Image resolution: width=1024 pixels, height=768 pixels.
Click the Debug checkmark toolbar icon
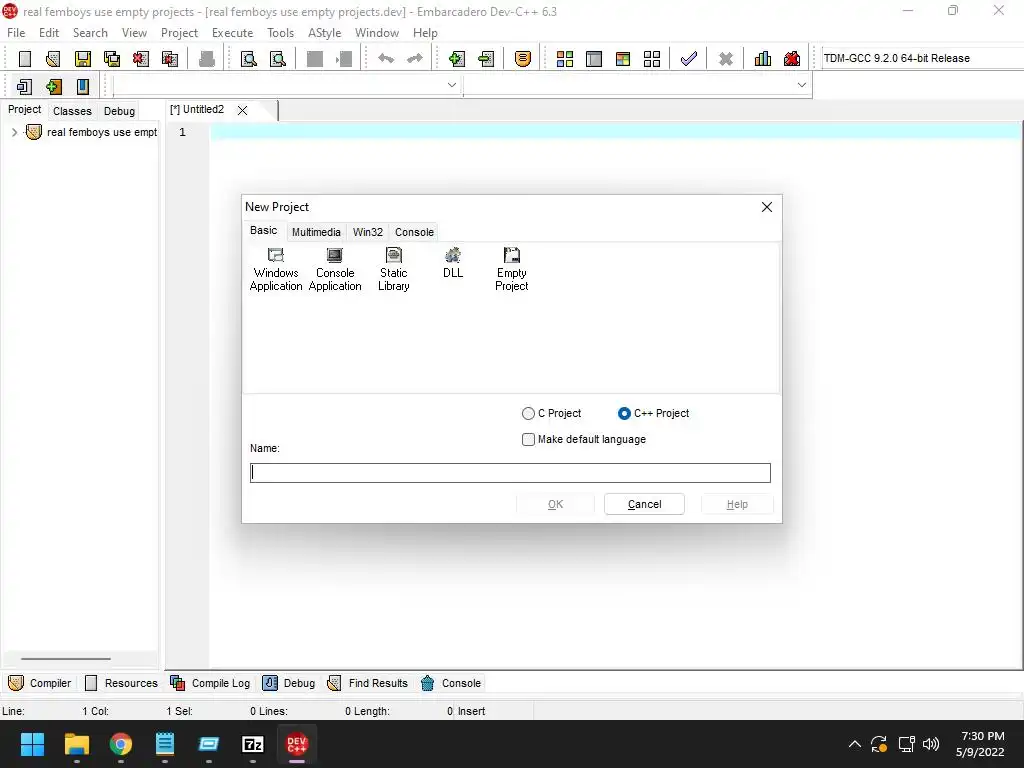point(688,59)
